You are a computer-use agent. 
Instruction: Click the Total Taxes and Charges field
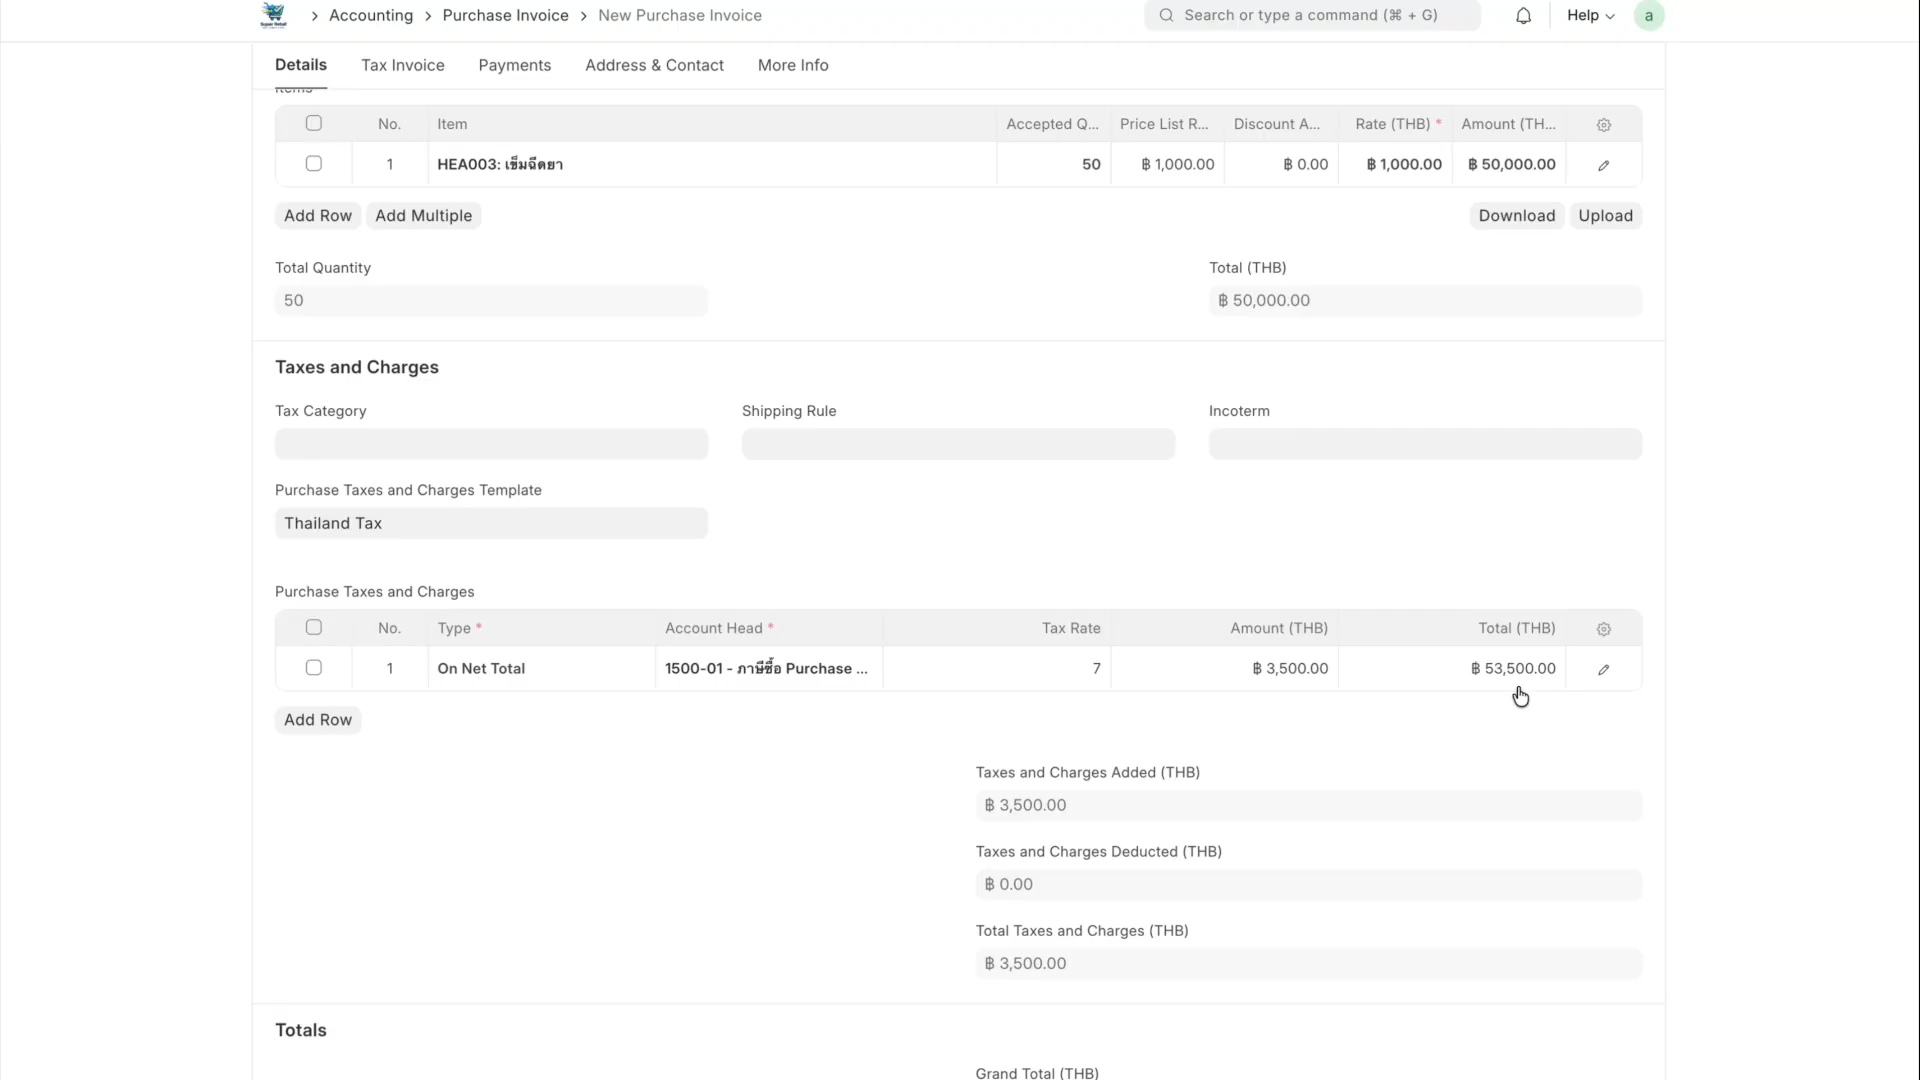coord(1309,963)
